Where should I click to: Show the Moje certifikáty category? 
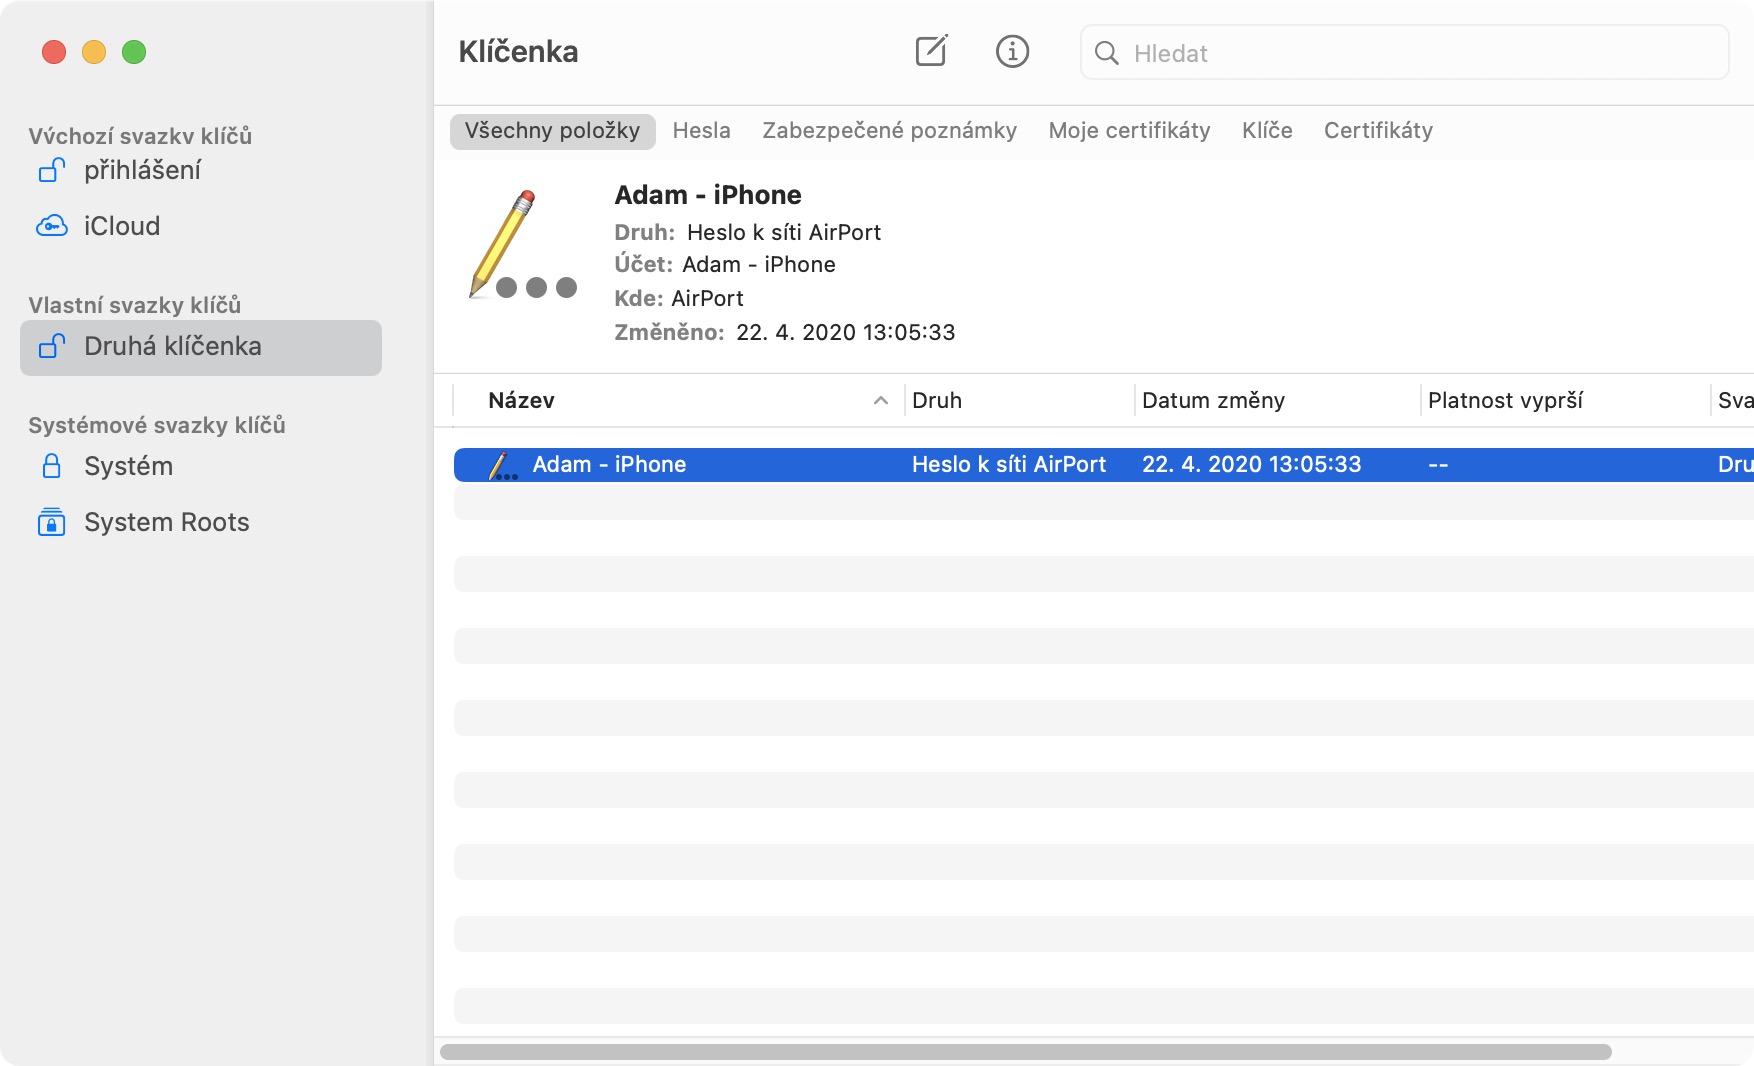(x=1129, y=131)
